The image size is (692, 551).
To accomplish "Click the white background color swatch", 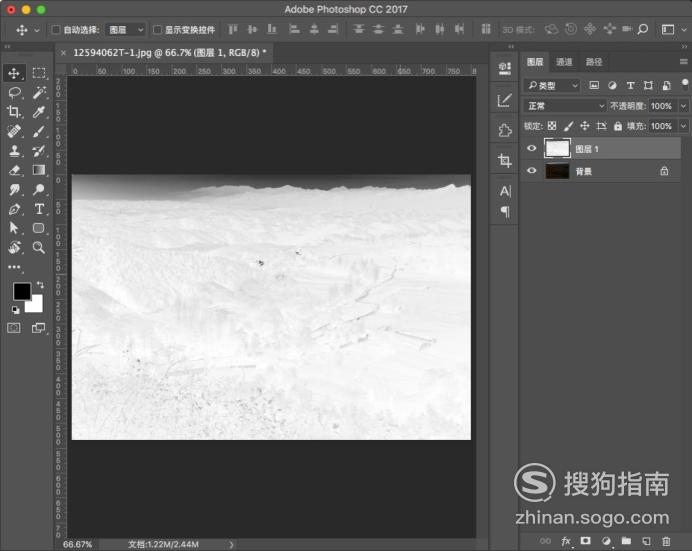I will 36,306.
